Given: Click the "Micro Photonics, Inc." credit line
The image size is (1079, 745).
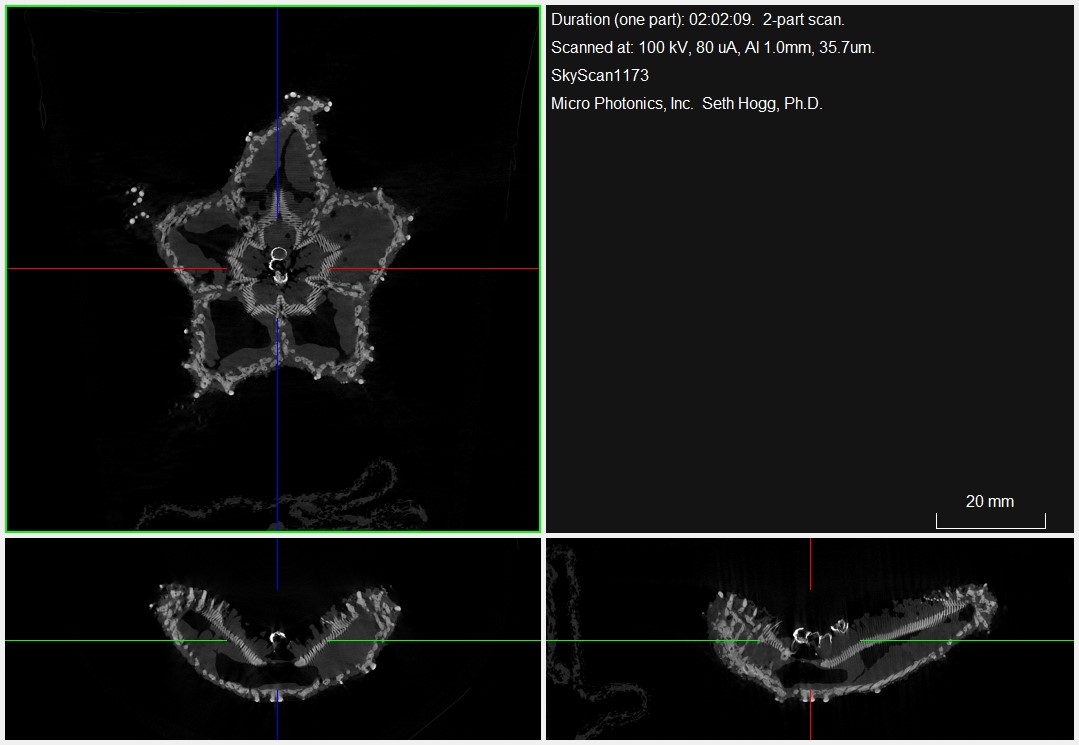Looking at the screenshot, I should tap(686, 104).
